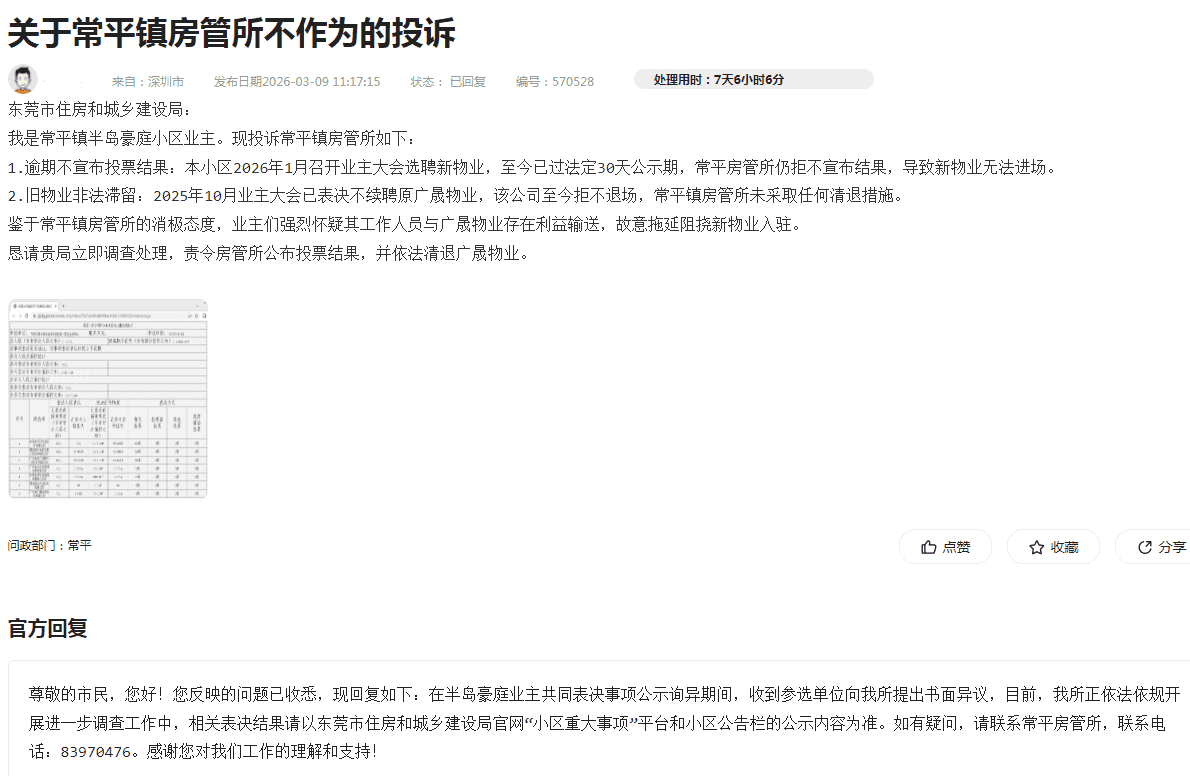This screenshot has height=776, width=1190.
Task: Click the 问政部门:常平 department label
Action: tap(50, 546)
